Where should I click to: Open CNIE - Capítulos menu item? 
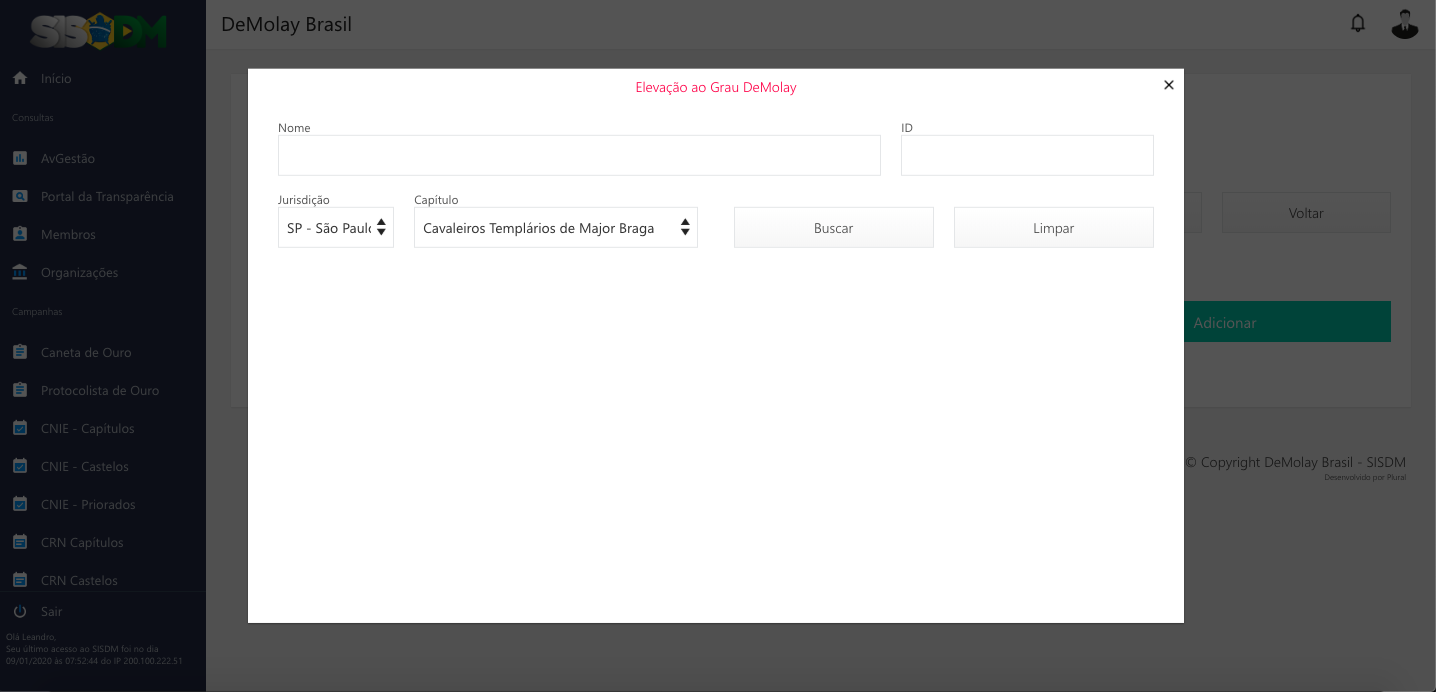pos(87,428)
